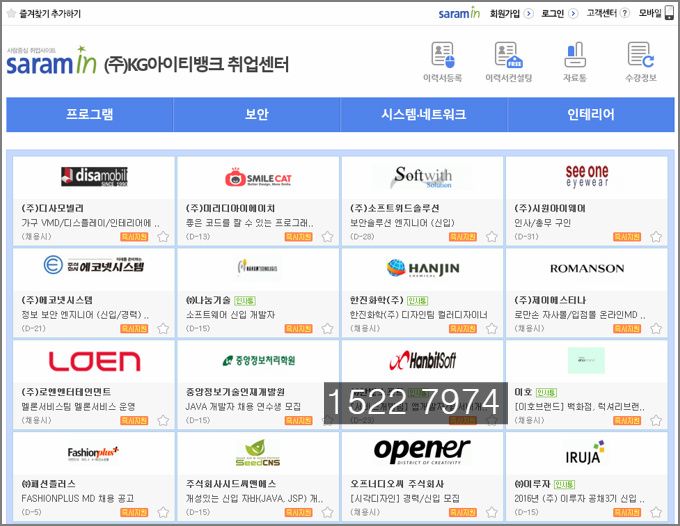The image size is (680, 526).
Task: Favorite the 한진화학(주) job with its star
Action: tap(491, 329)
